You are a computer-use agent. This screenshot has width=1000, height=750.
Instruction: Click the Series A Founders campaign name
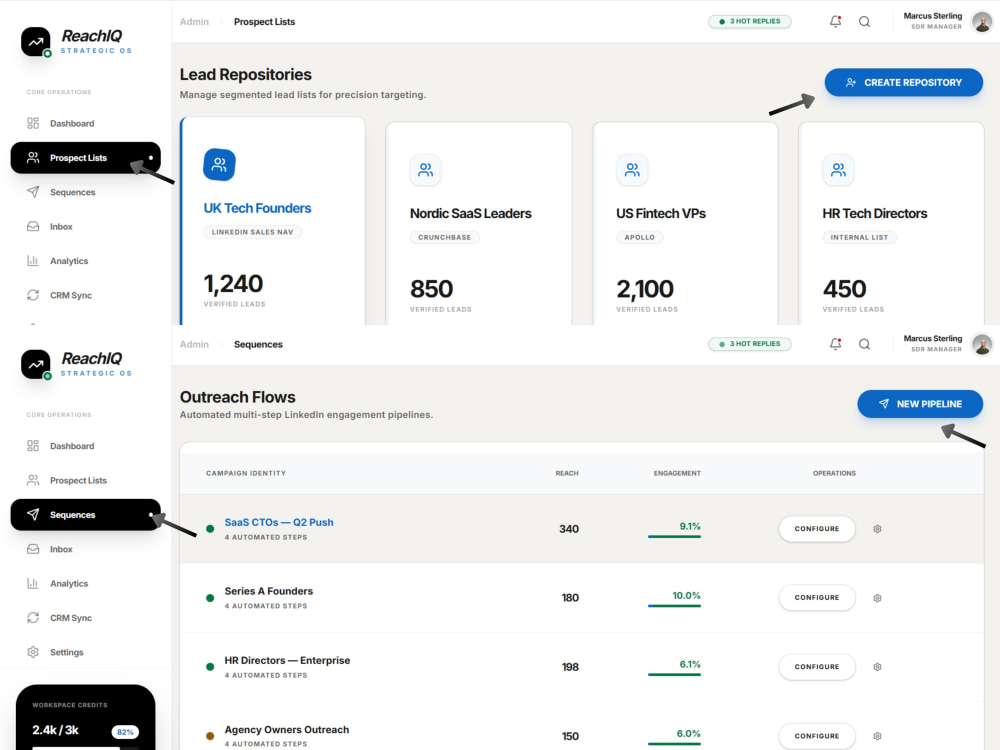pyautogui.click(x=268, y=591)
